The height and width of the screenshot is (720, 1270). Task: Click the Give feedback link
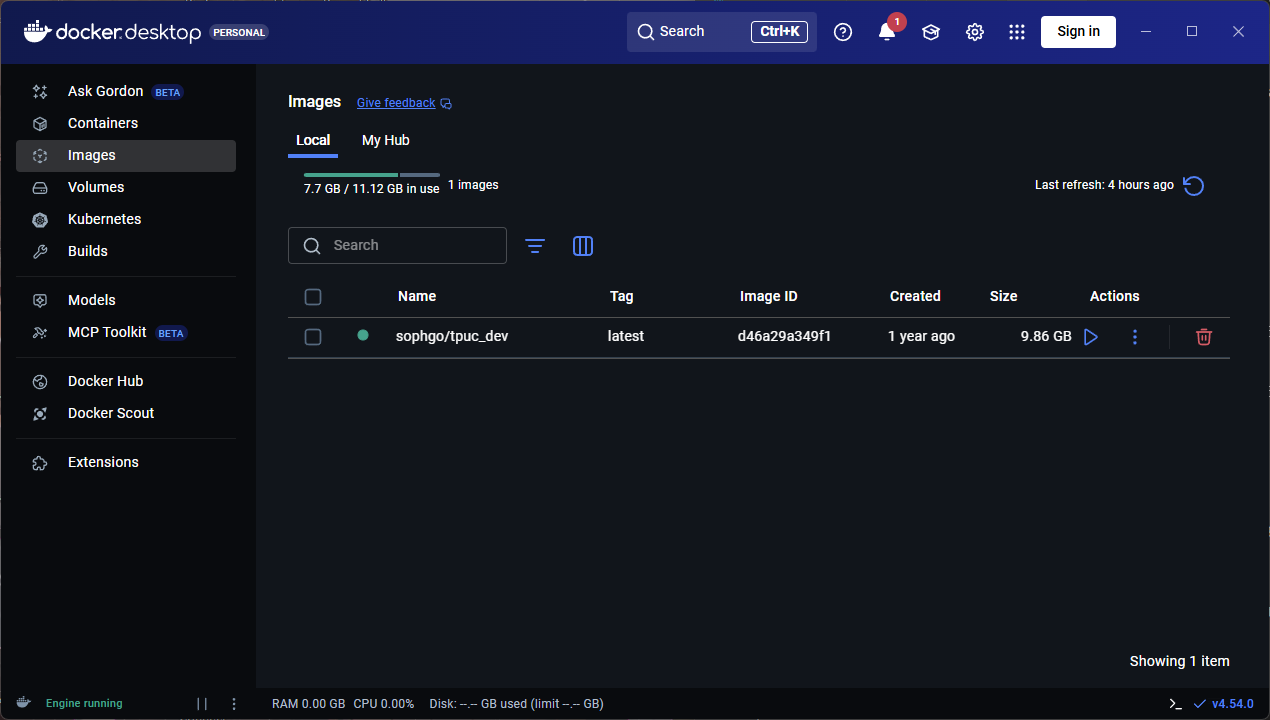click(396, 103)
